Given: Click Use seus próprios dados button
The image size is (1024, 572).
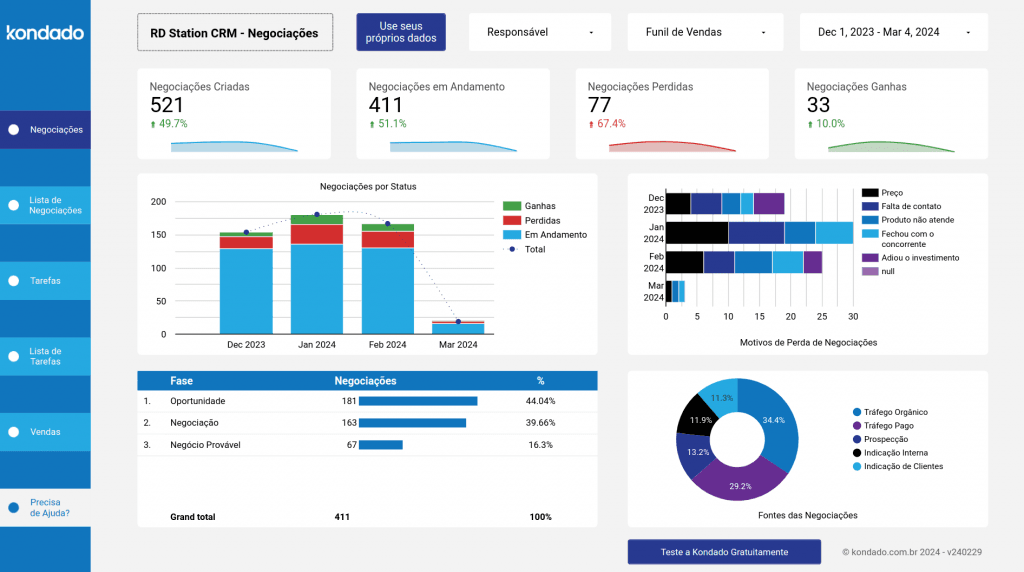Looking at the screenshot, I should (x=401, y=32).
